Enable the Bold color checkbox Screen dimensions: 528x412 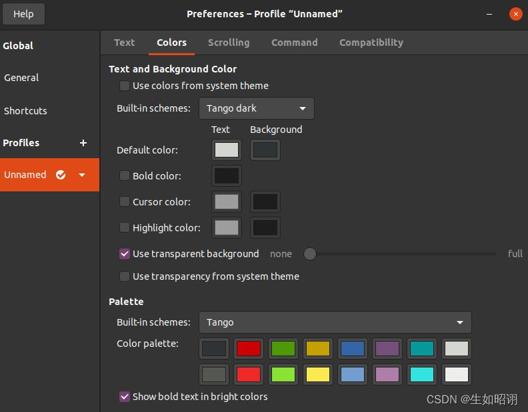pyautogui.click(x=124, y=175)
